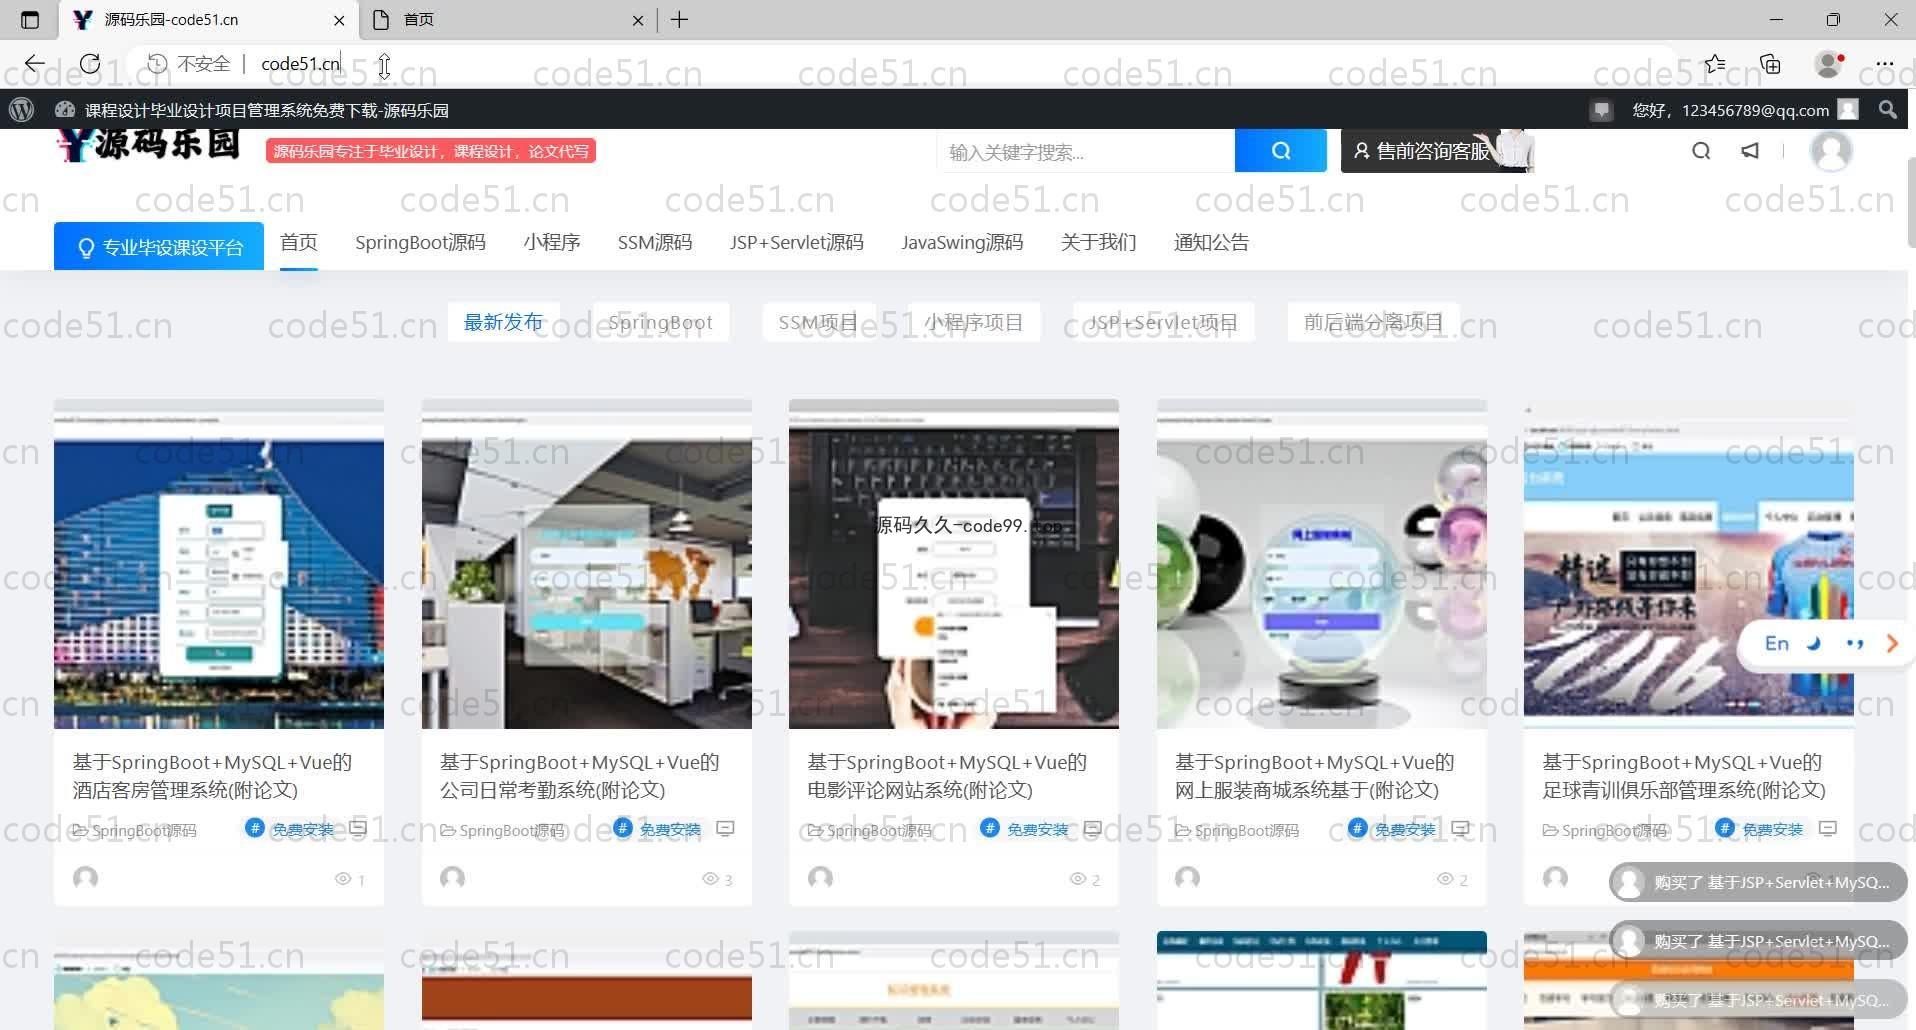Open comment icon on 网上服装商城 card

tap(1461, 829)
